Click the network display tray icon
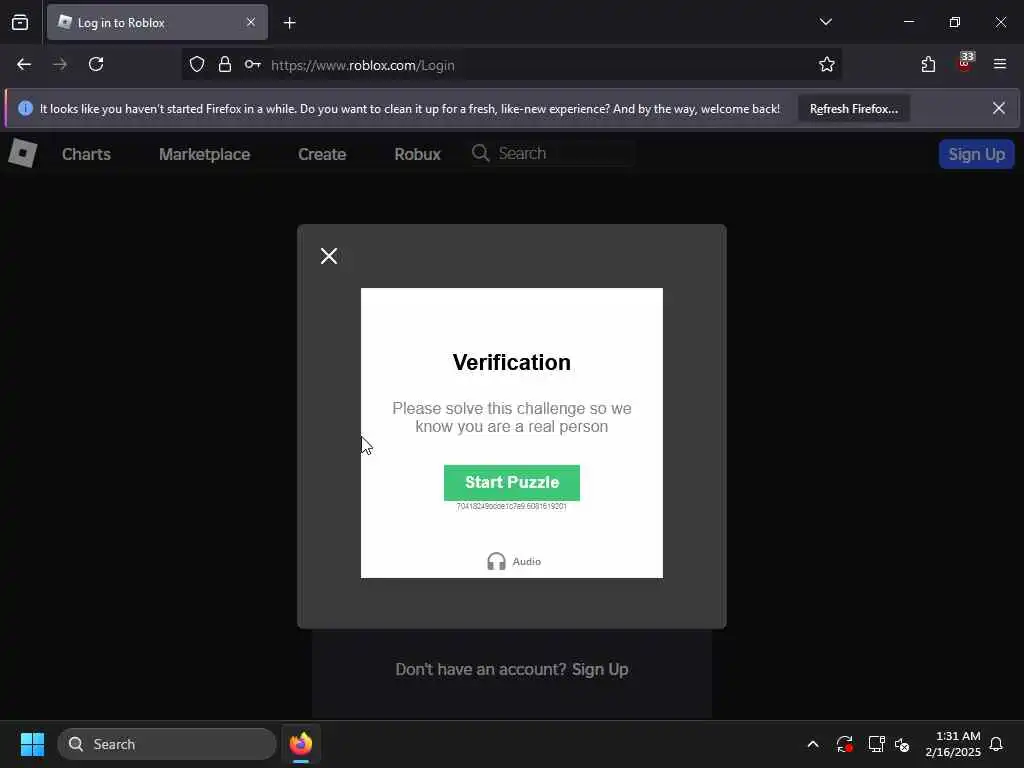This screenshot has width=1024, height=768. click(x=876, y=744)
